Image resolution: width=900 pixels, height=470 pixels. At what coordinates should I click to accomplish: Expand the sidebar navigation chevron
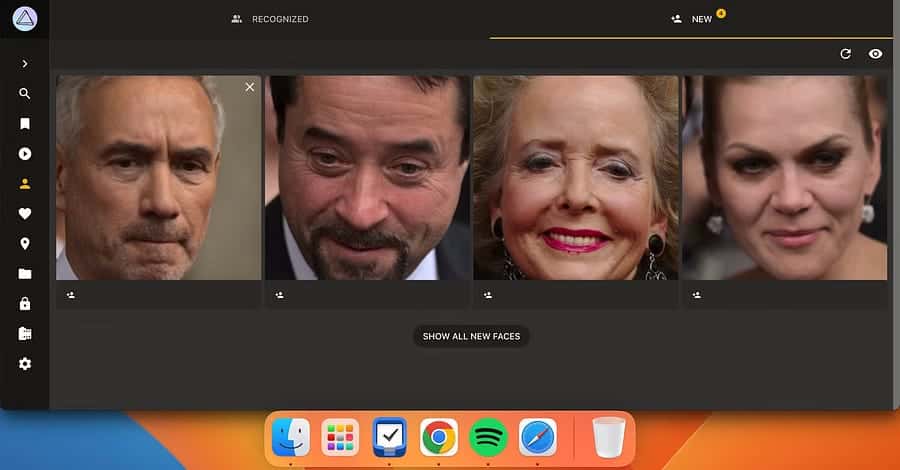tap(25, 64)
